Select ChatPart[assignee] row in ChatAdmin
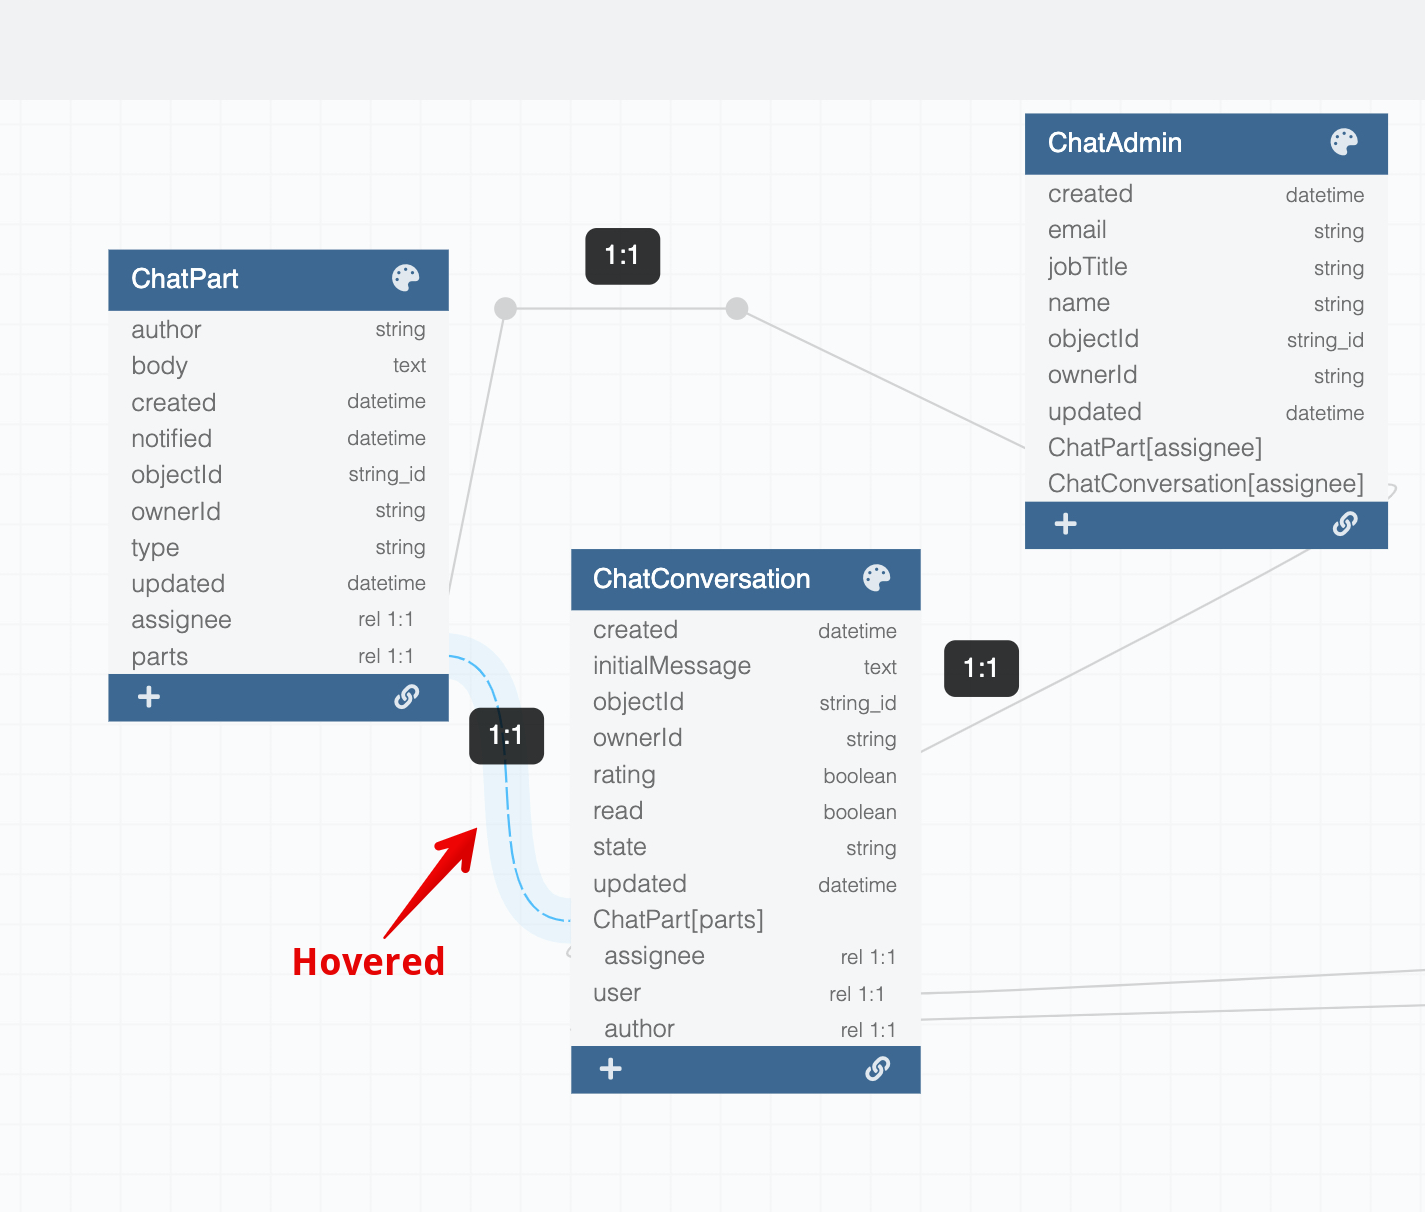The width and height of the screenshot is (1425, 1212). click(1155, 448)
